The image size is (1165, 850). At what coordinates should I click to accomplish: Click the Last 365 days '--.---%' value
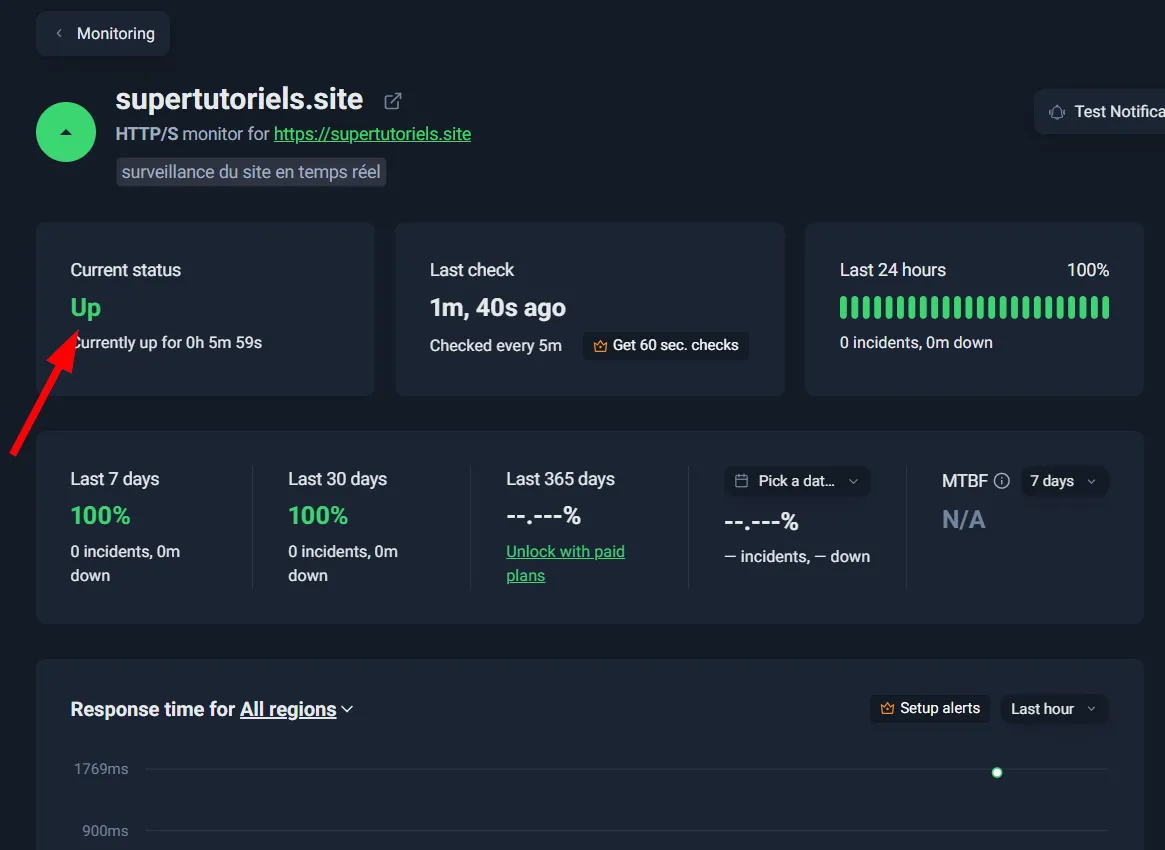click(x=543, y=516)
